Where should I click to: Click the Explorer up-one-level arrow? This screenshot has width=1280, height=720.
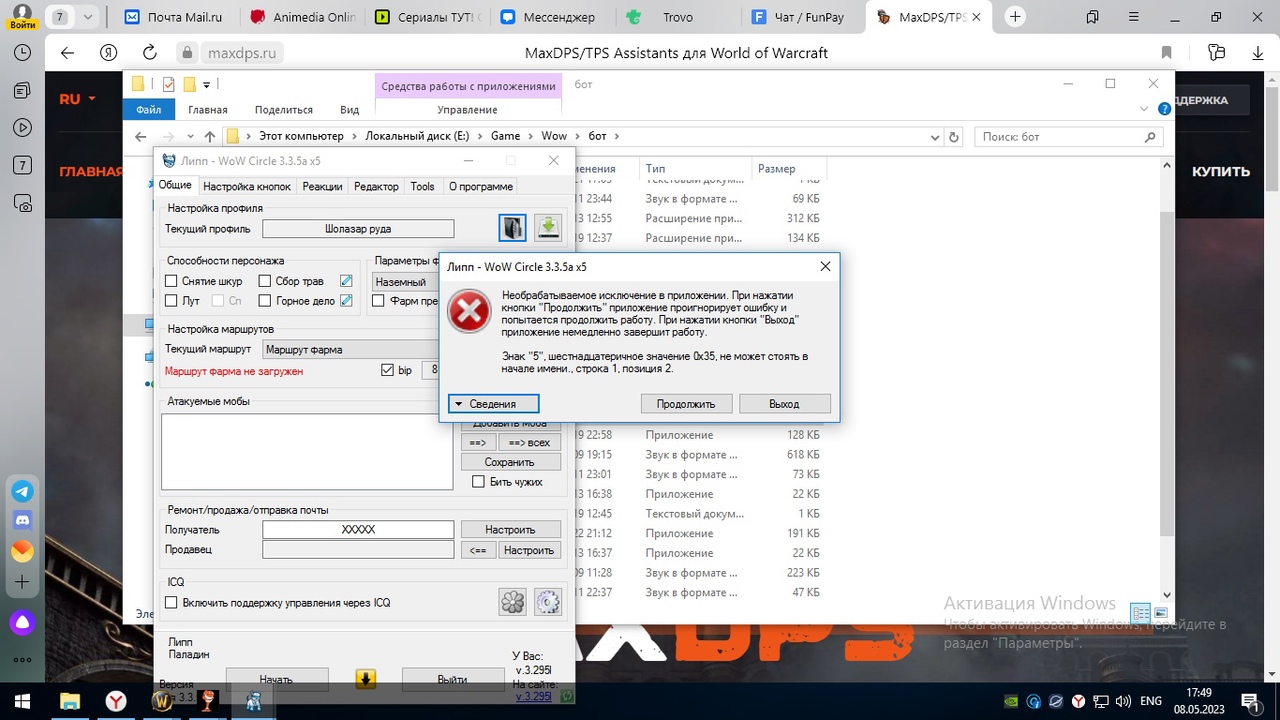[209, 136]
